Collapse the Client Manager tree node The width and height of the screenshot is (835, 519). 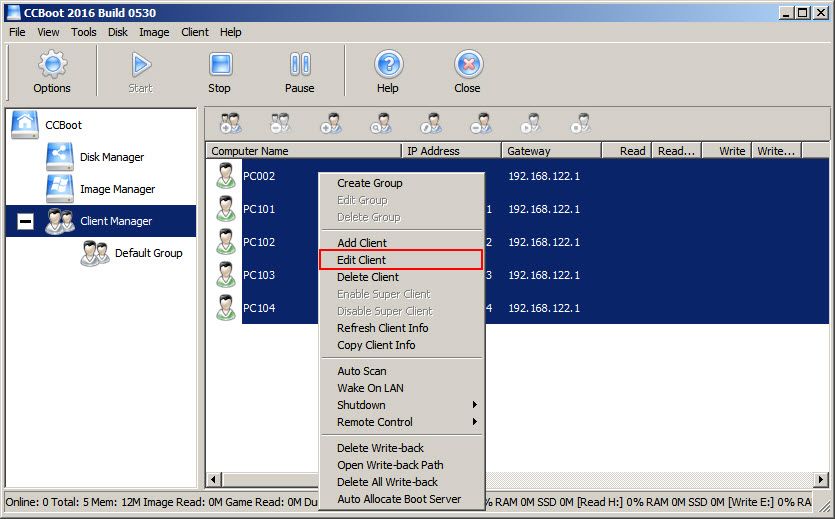point(25,221)
